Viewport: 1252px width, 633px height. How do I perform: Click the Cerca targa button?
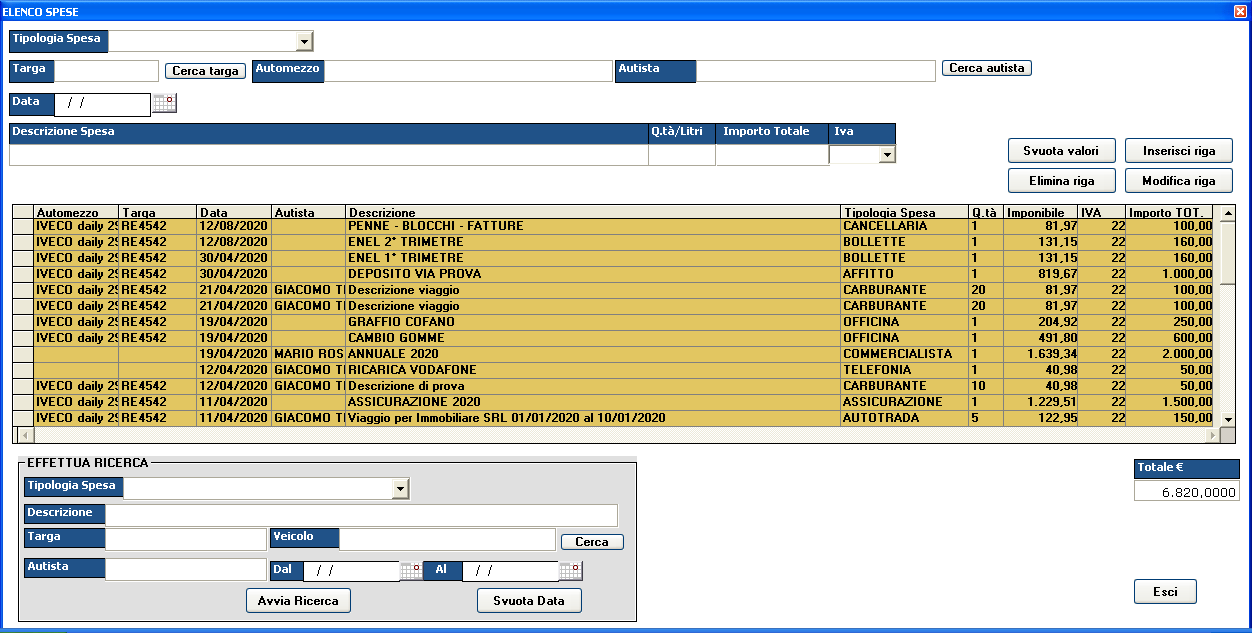(x=205, y=71)
